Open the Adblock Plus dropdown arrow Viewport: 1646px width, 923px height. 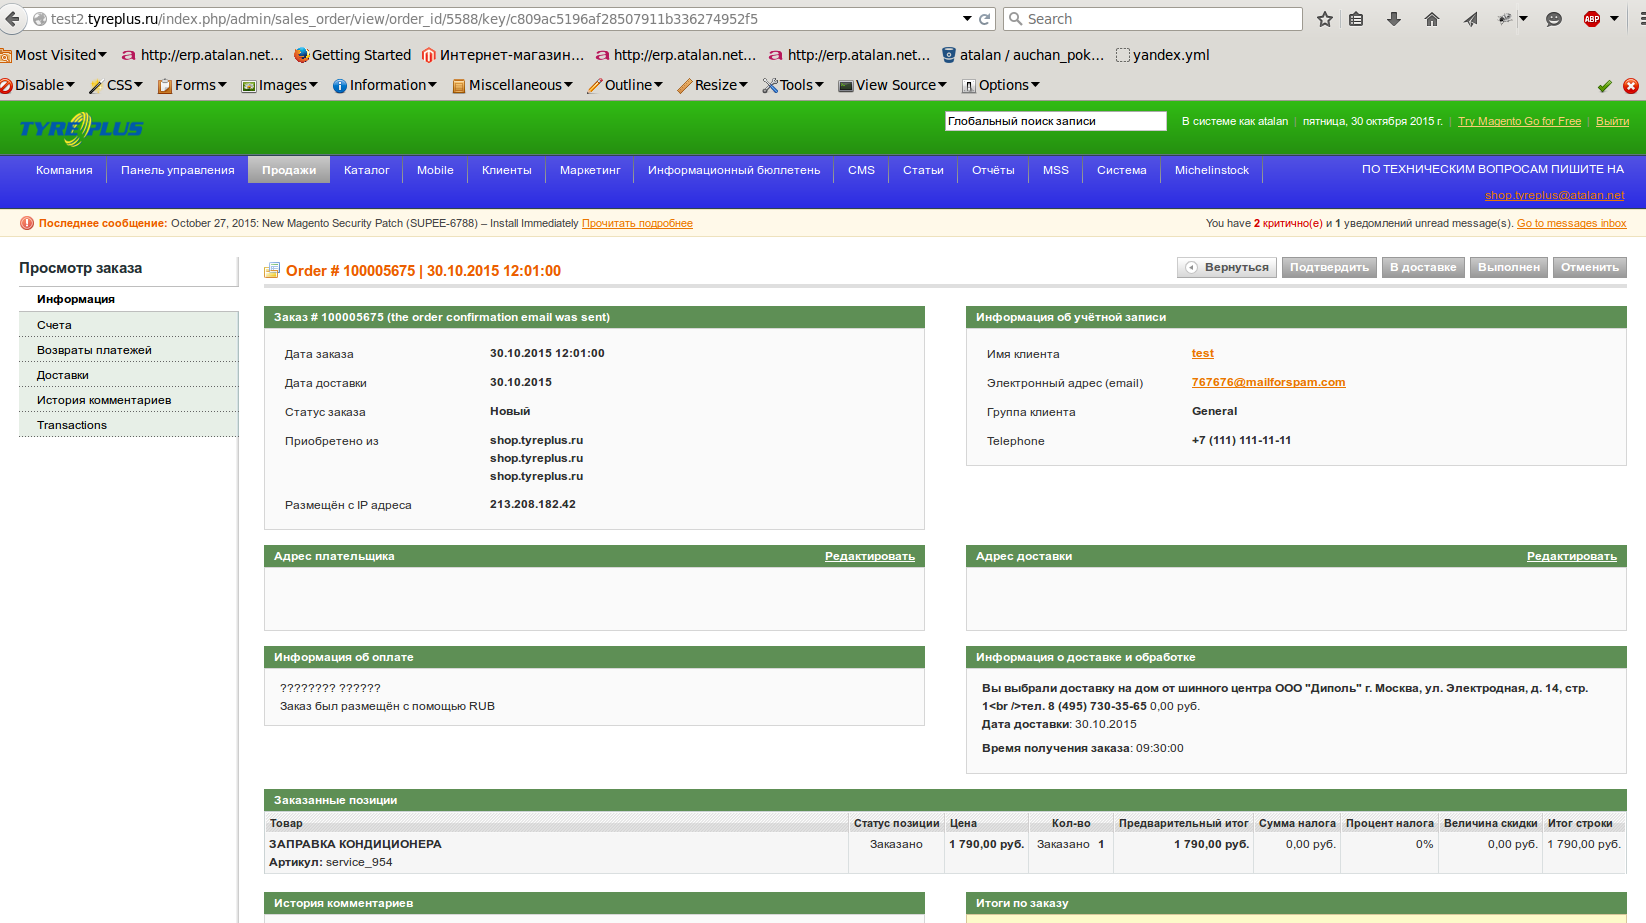coord(1614,19)
